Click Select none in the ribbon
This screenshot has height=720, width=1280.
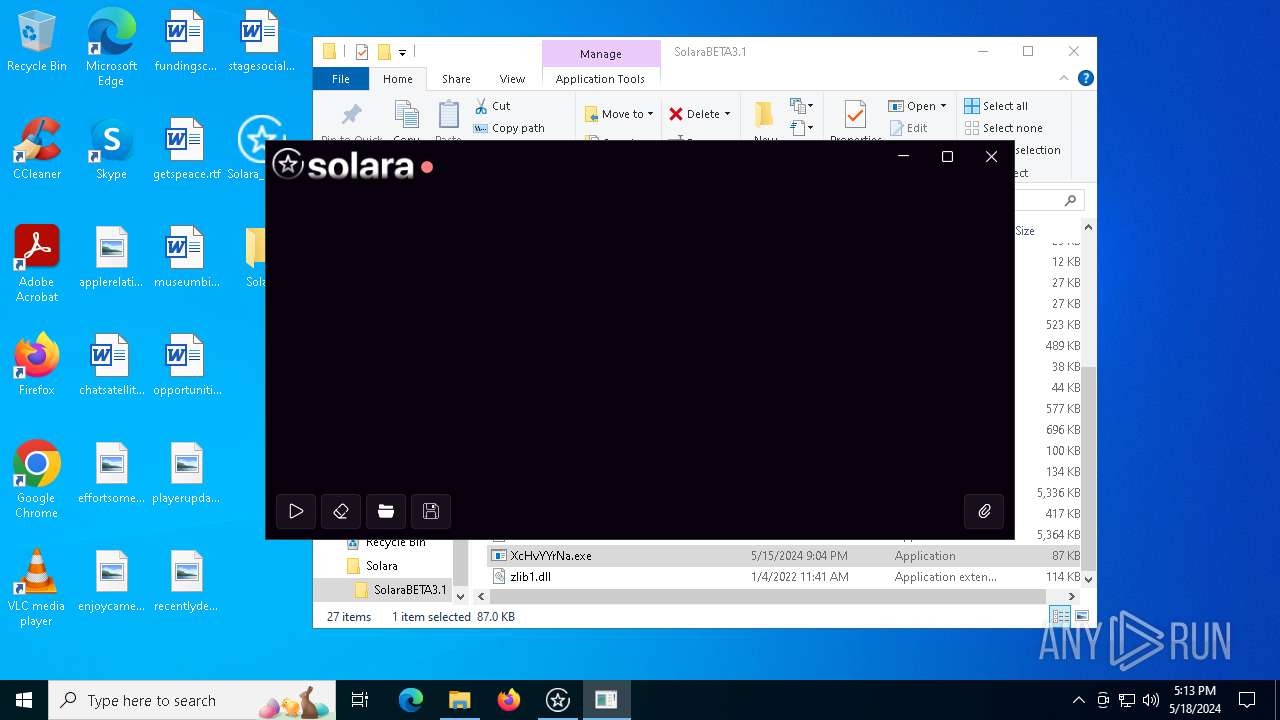(1003, 128)
